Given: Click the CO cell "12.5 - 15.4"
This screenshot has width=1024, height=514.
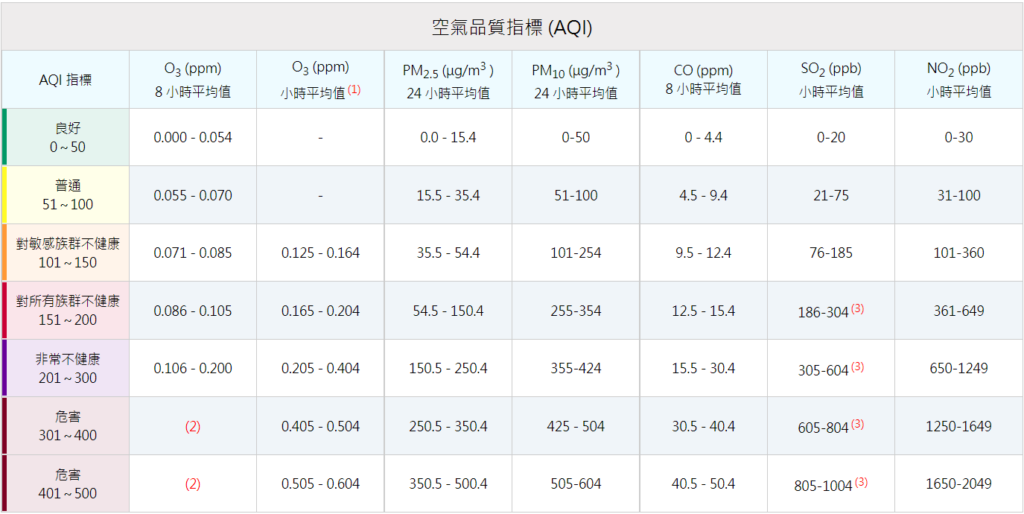Looking at the screenshot, I should (x=703, y=311).
